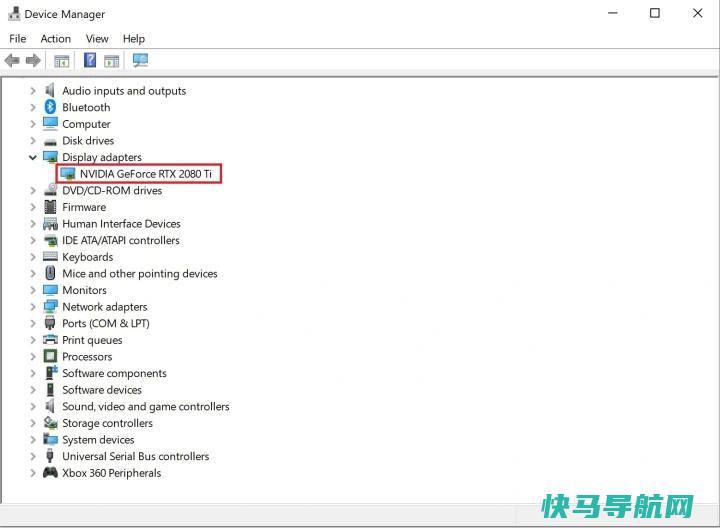Select Universal Serial Bus controllers label
This screenshot has height=528, width=720.
[x=135, y=456]
